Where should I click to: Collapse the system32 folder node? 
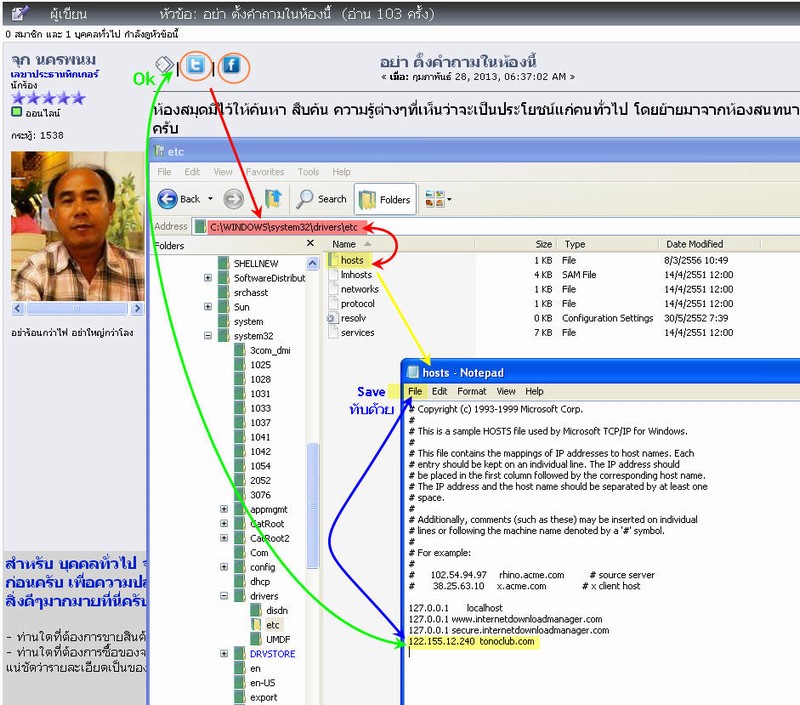(208, 336)
